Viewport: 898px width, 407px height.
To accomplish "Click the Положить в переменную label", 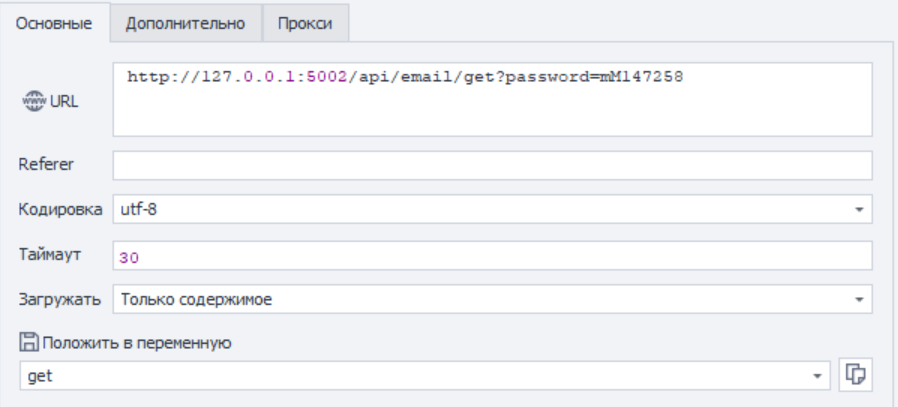I will (135, 343).
